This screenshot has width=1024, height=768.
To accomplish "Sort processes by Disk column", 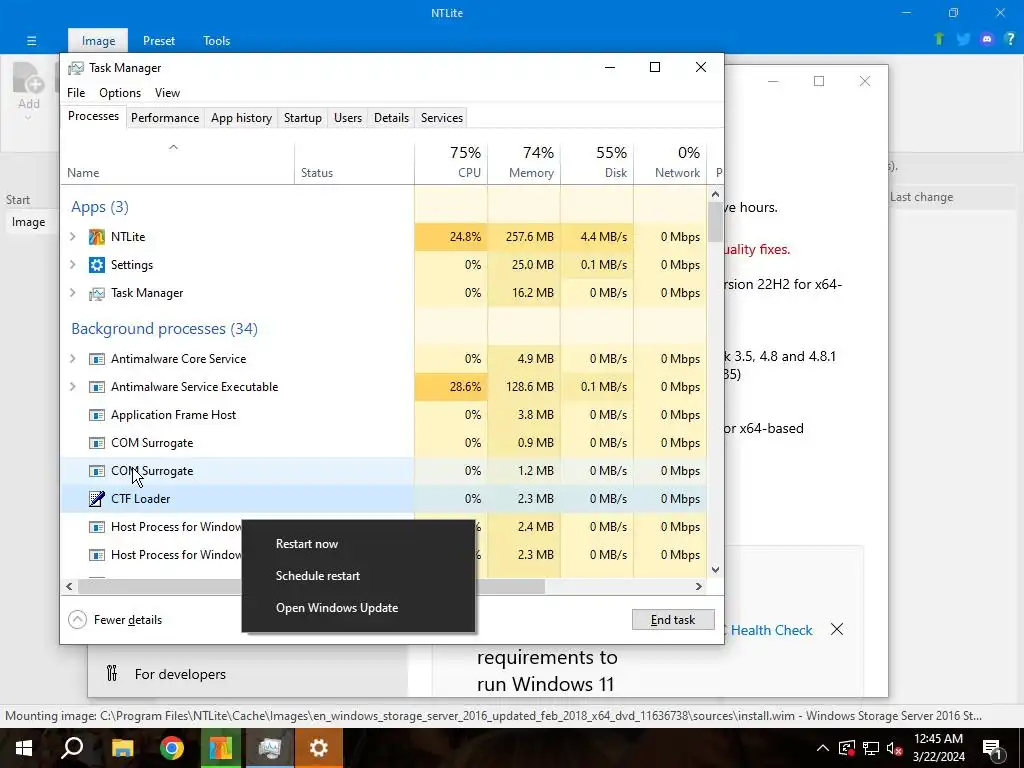I will tap(597, 162).
